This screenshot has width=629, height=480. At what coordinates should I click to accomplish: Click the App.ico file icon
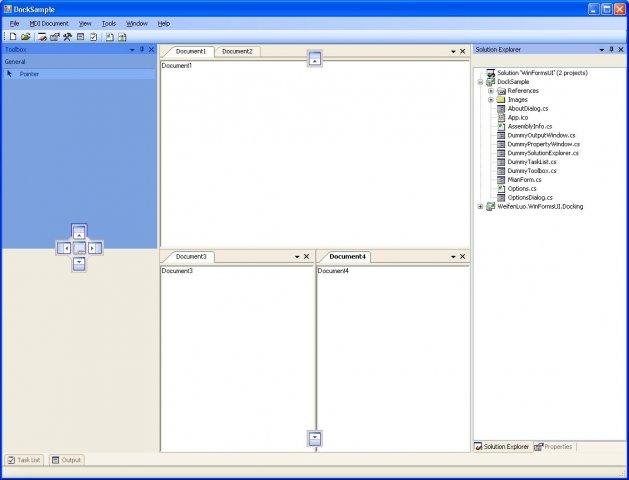coord(501,117)
